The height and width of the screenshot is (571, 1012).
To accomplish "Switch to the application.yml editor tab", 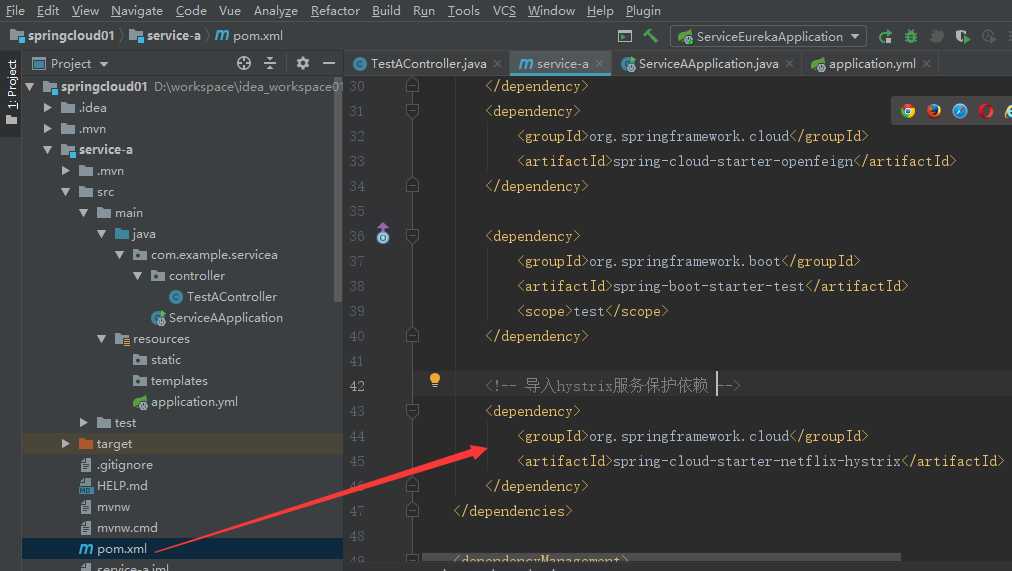I will click(872, 63).
